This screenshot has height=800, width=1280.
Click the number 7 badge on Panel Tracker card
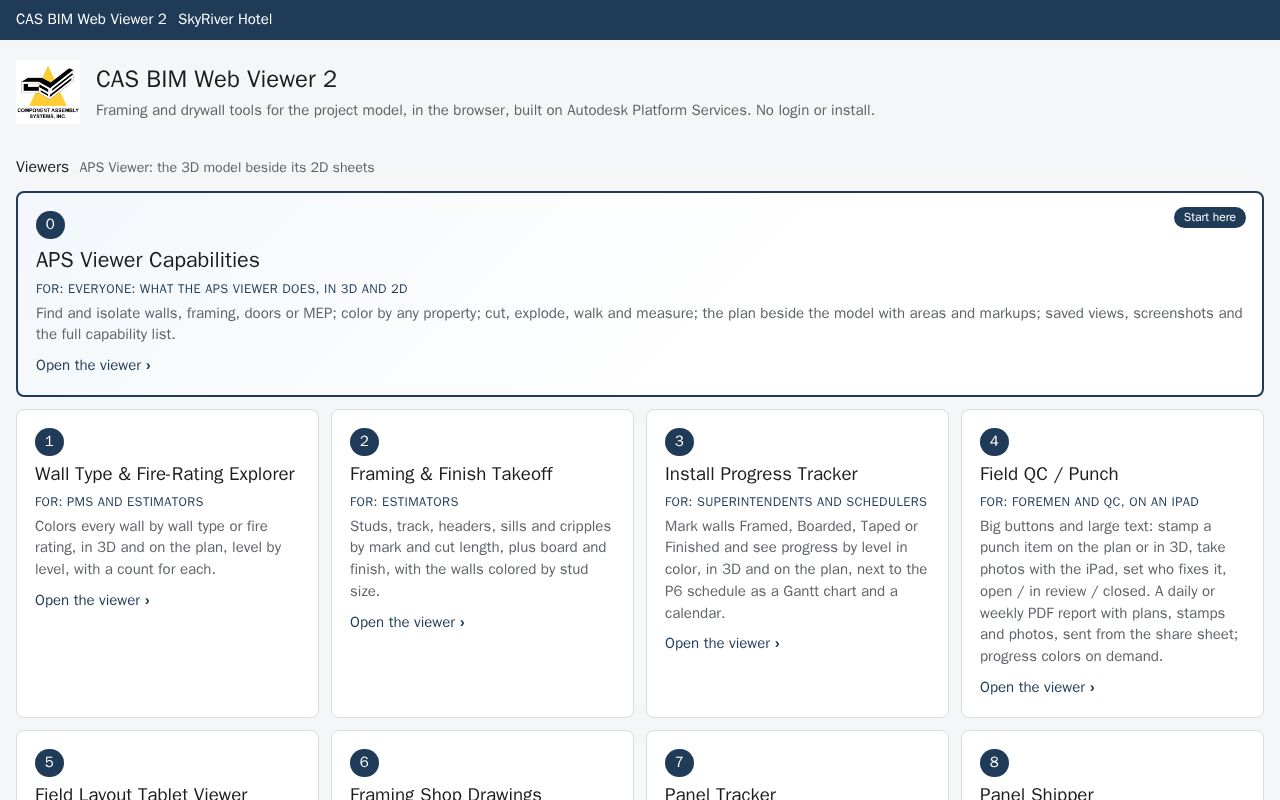click(679, 763)
